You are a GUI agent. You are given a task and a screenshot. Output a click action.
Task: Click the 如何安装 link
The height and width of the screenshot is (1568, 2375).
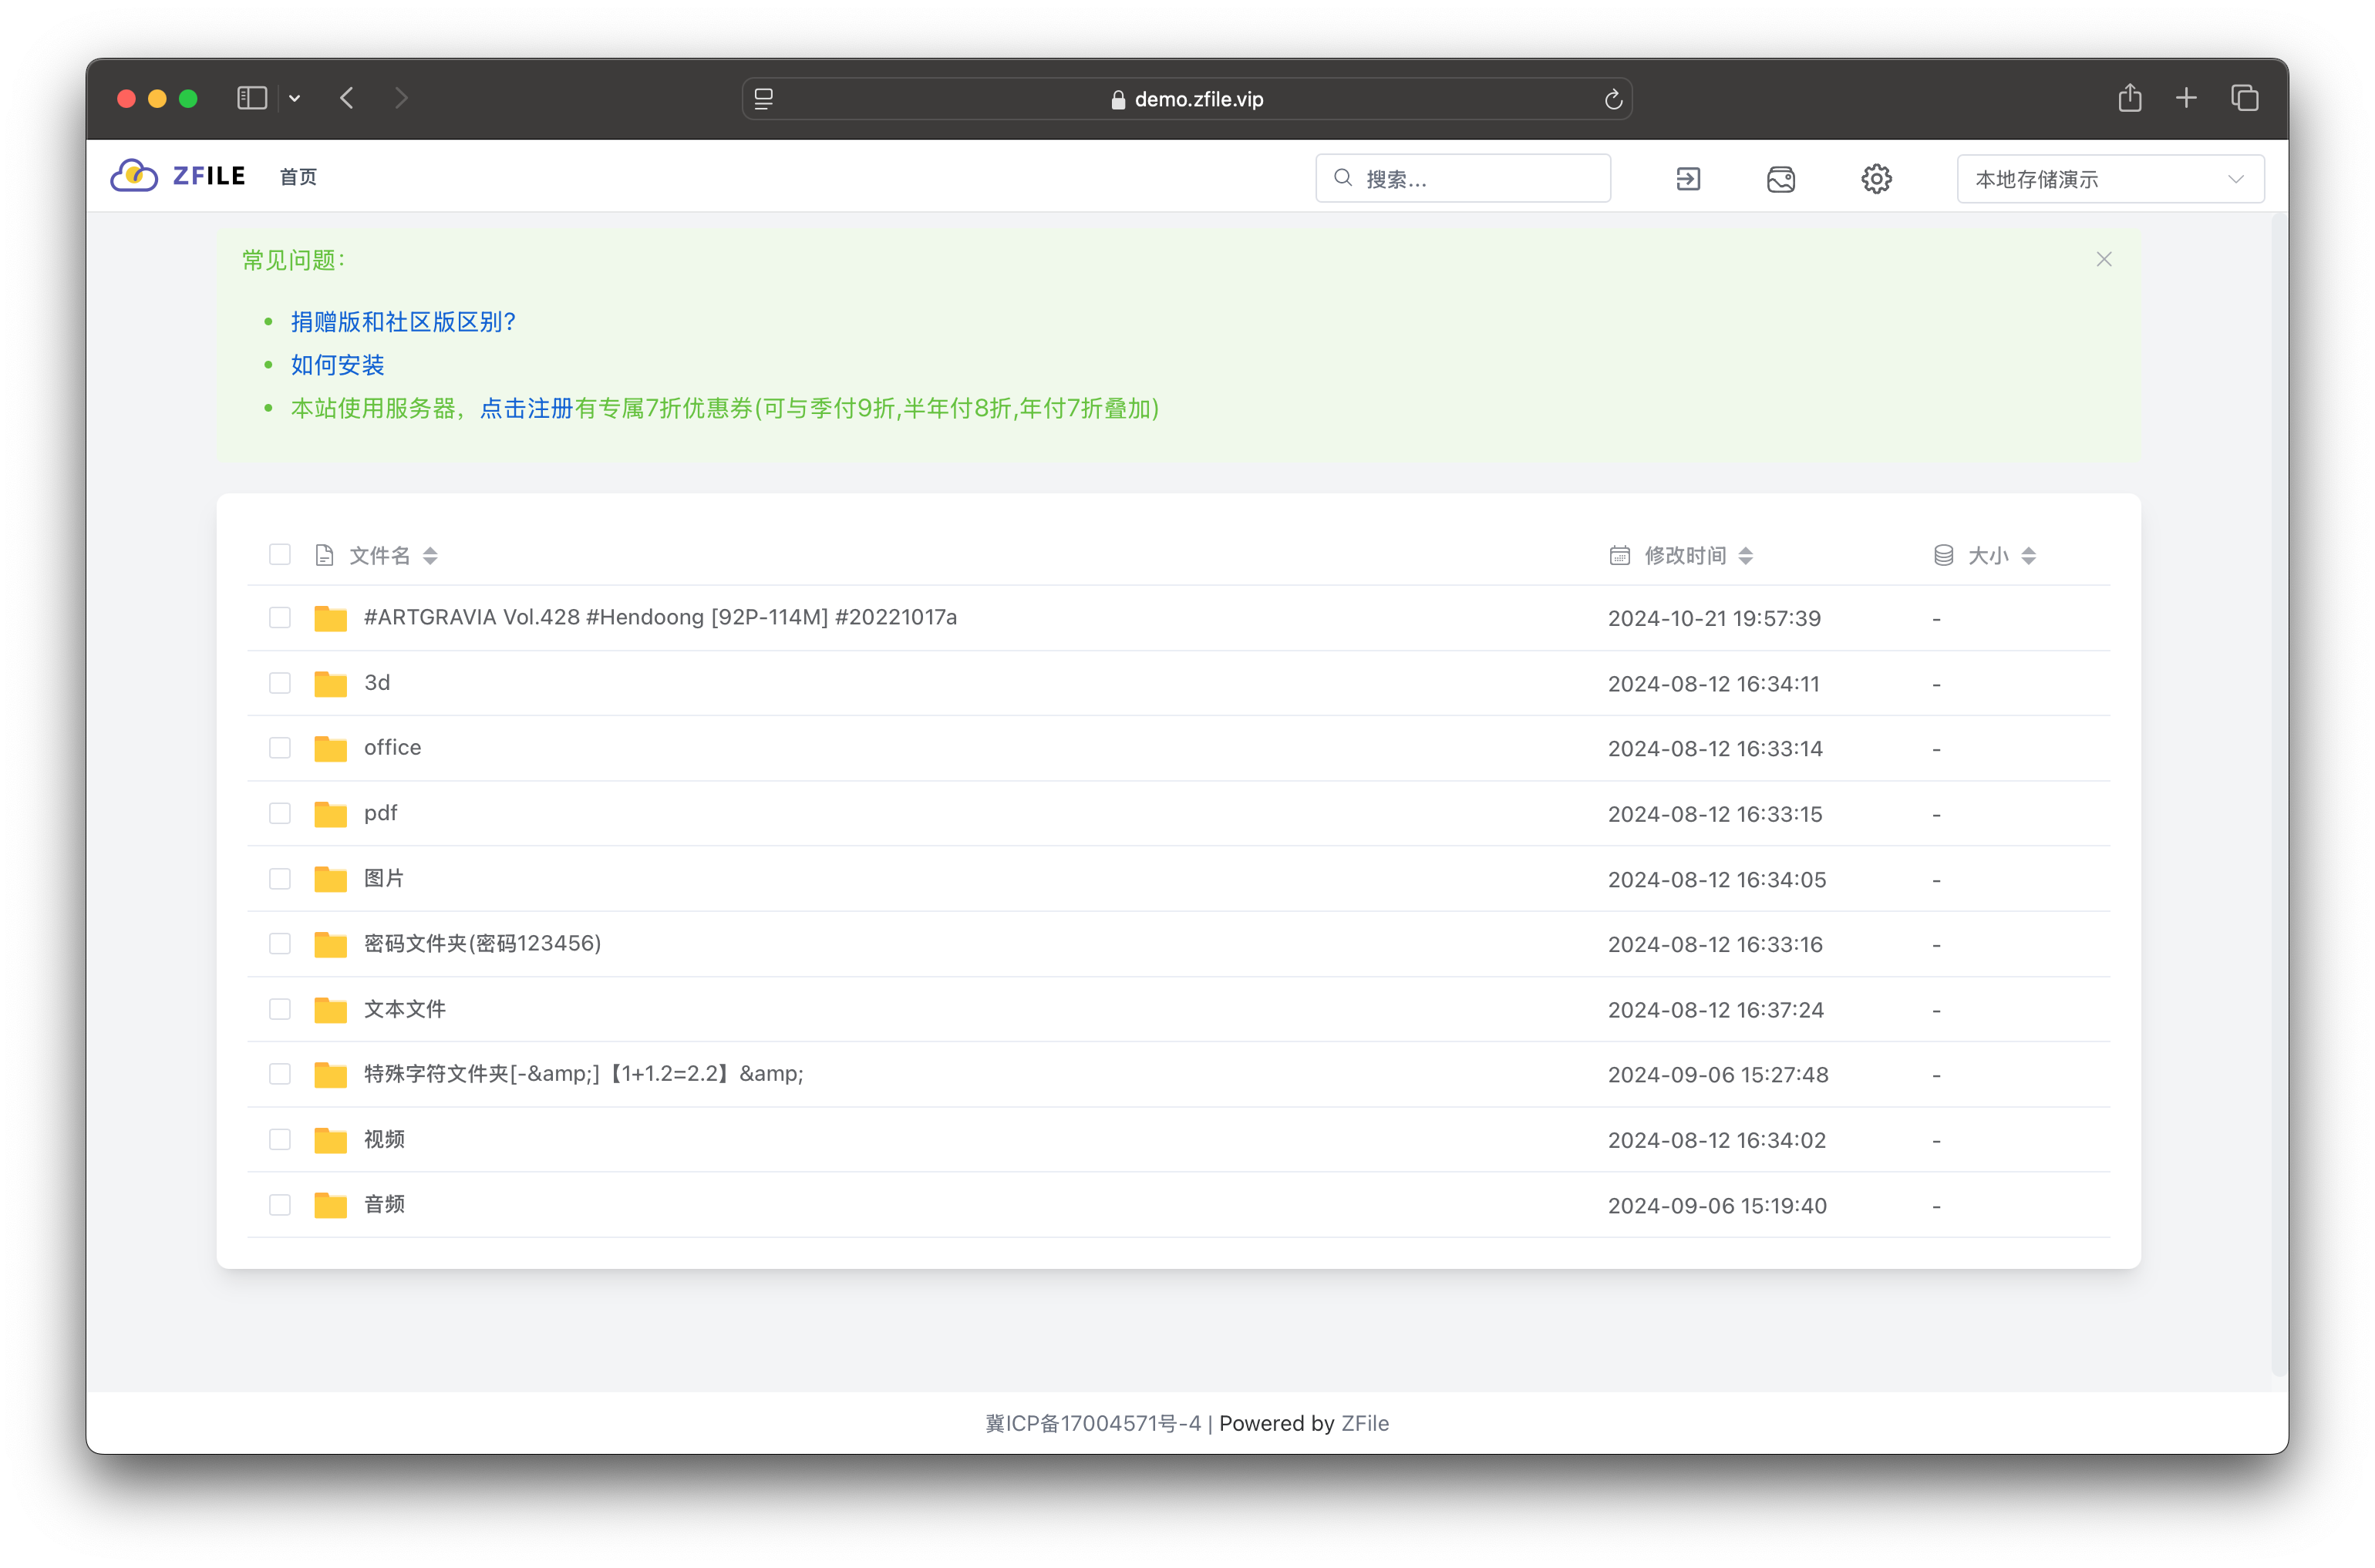[x=337, y=365]
